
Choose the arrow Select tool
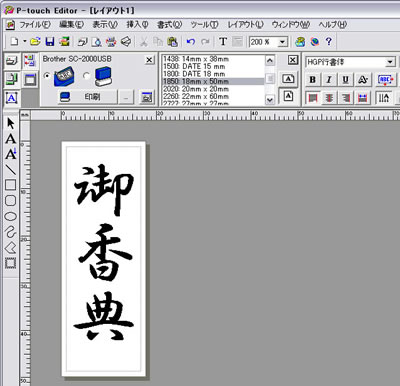11,123
